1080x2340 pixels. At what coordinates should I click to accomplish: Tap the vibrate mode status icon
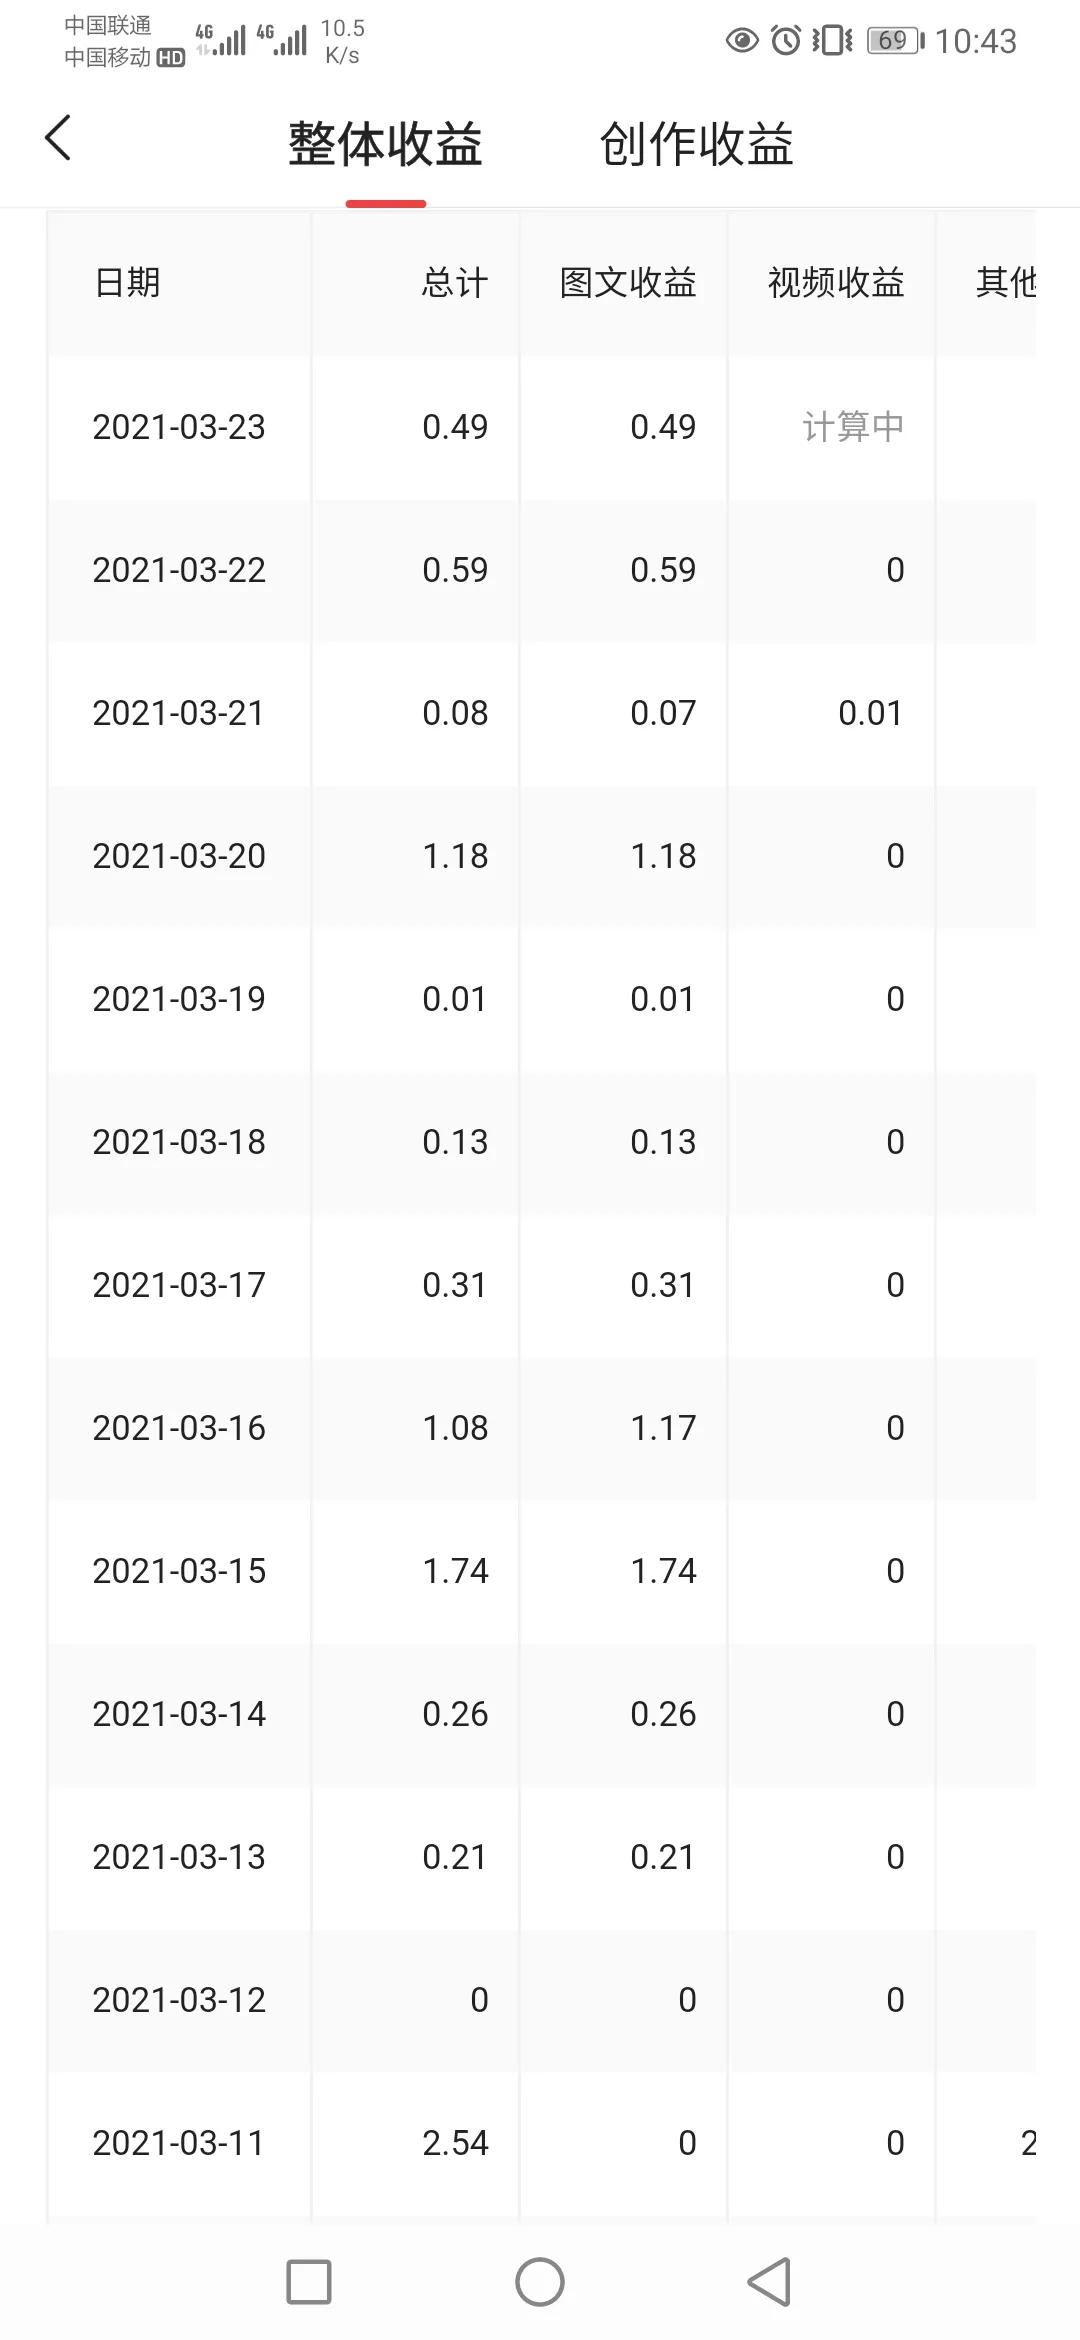832,41
